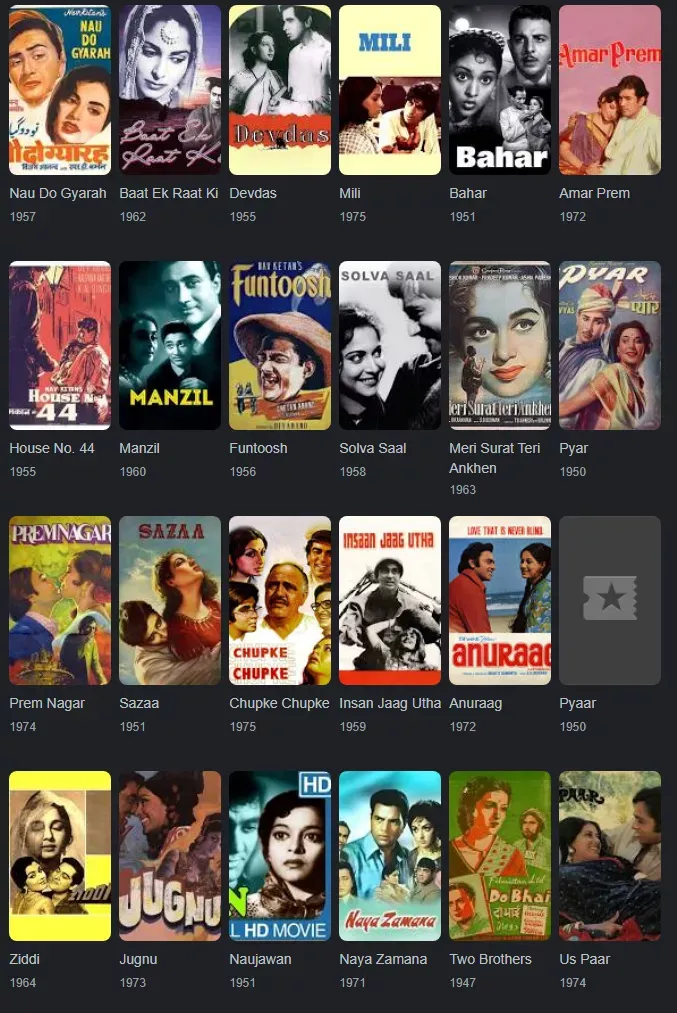Viewport: 677px width, 1013px height.
Task: Select the Manzil movie poster
Action: [x=170, y=345]
